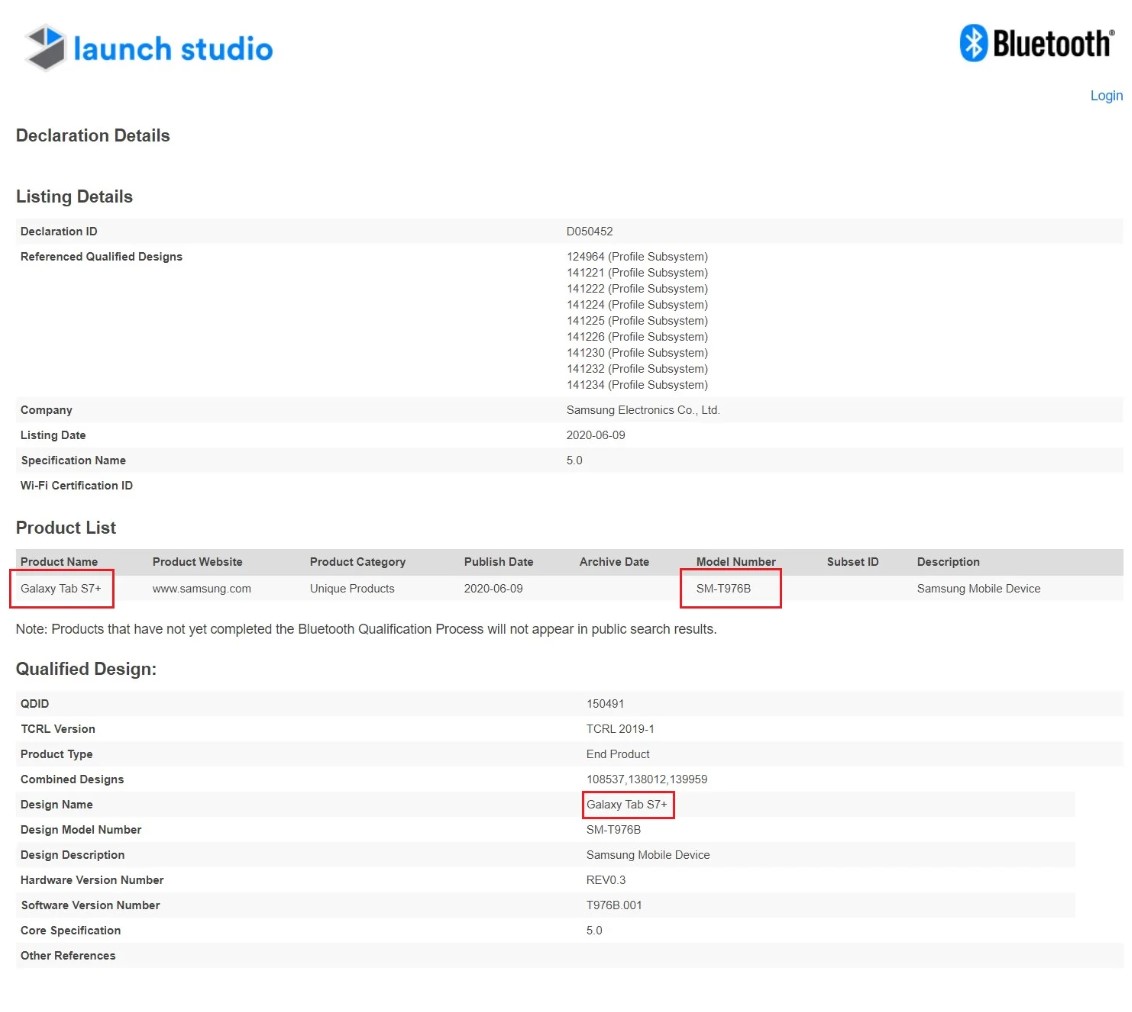Click referenced design 141234 (Profile Subsystem)

pos(637,385)
